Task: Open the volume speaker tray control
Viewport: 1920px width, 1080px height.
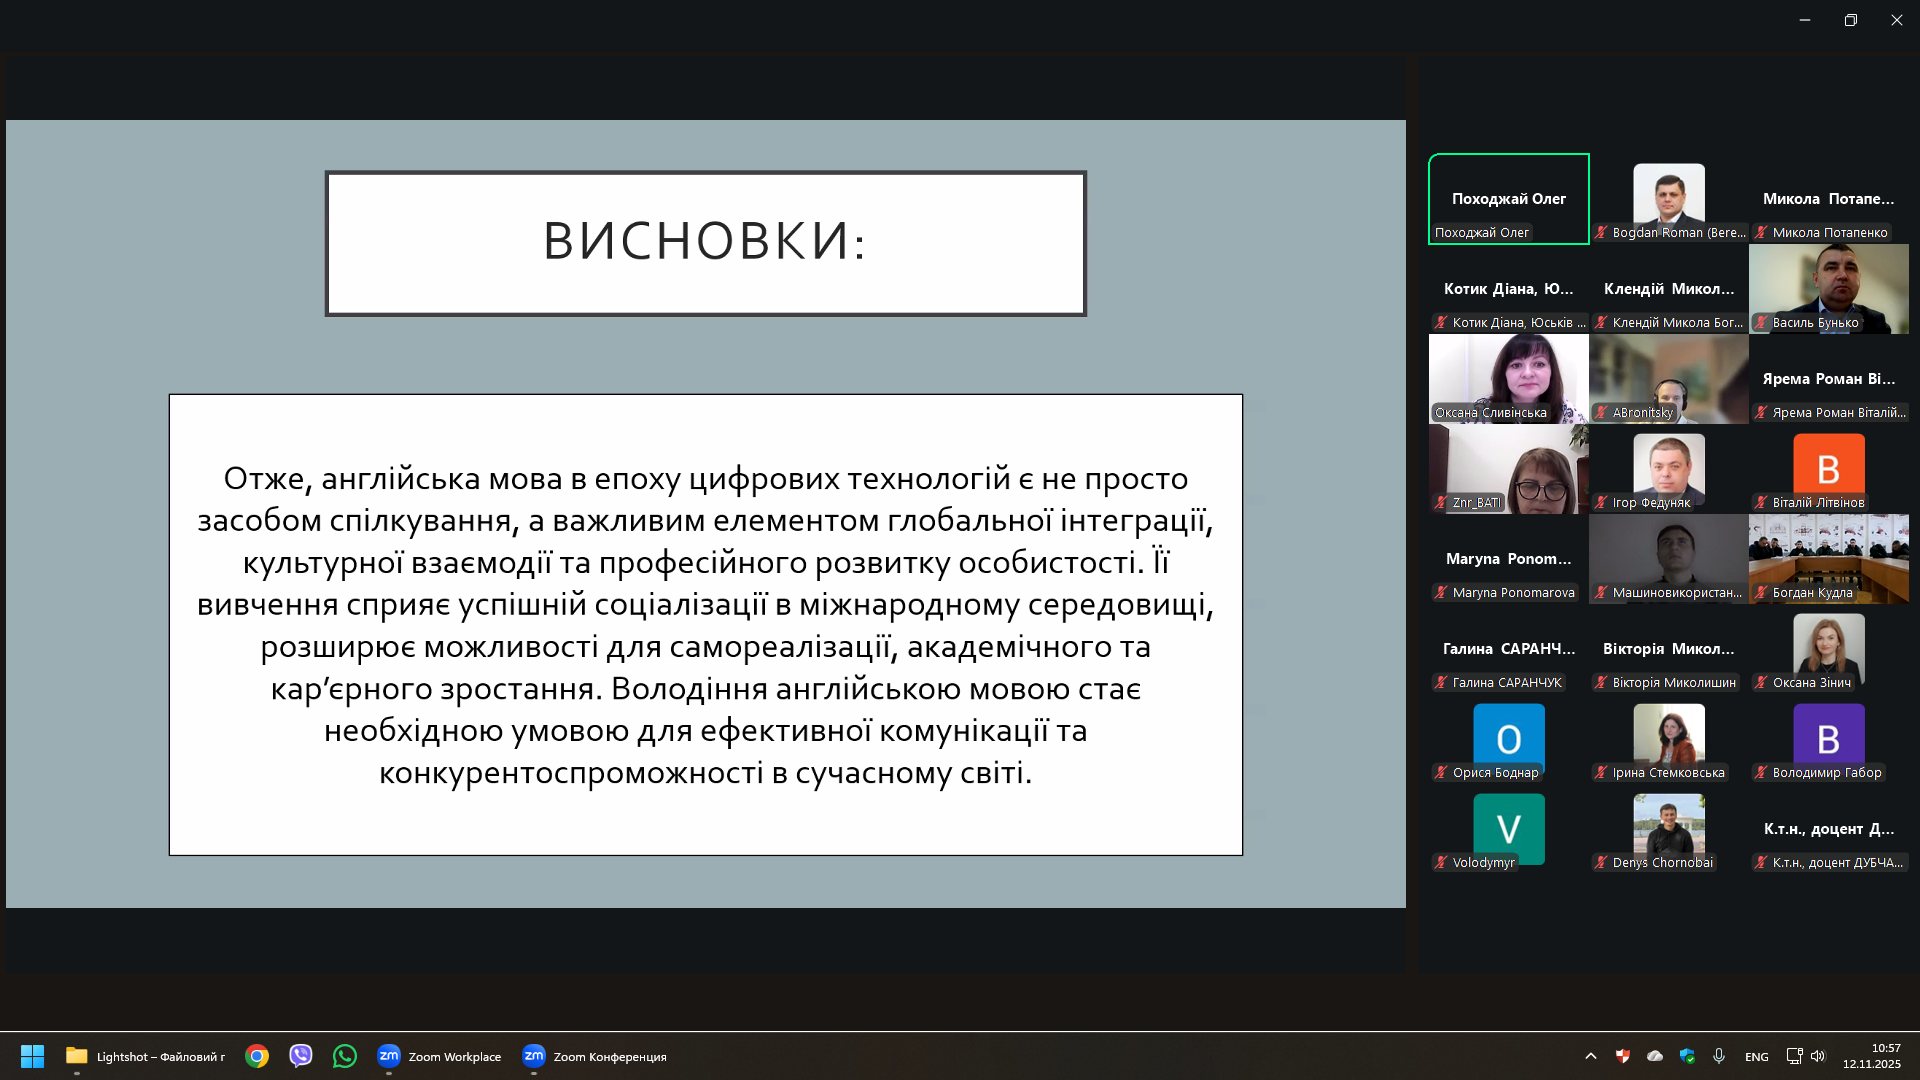Action: (x=1818, y=1056)
